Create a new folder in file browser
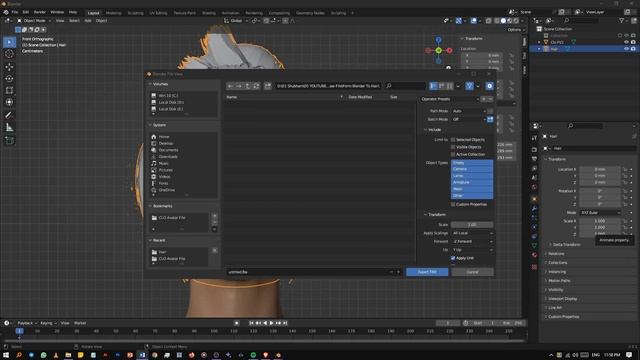The image size is (640, 360). point(268,86)
